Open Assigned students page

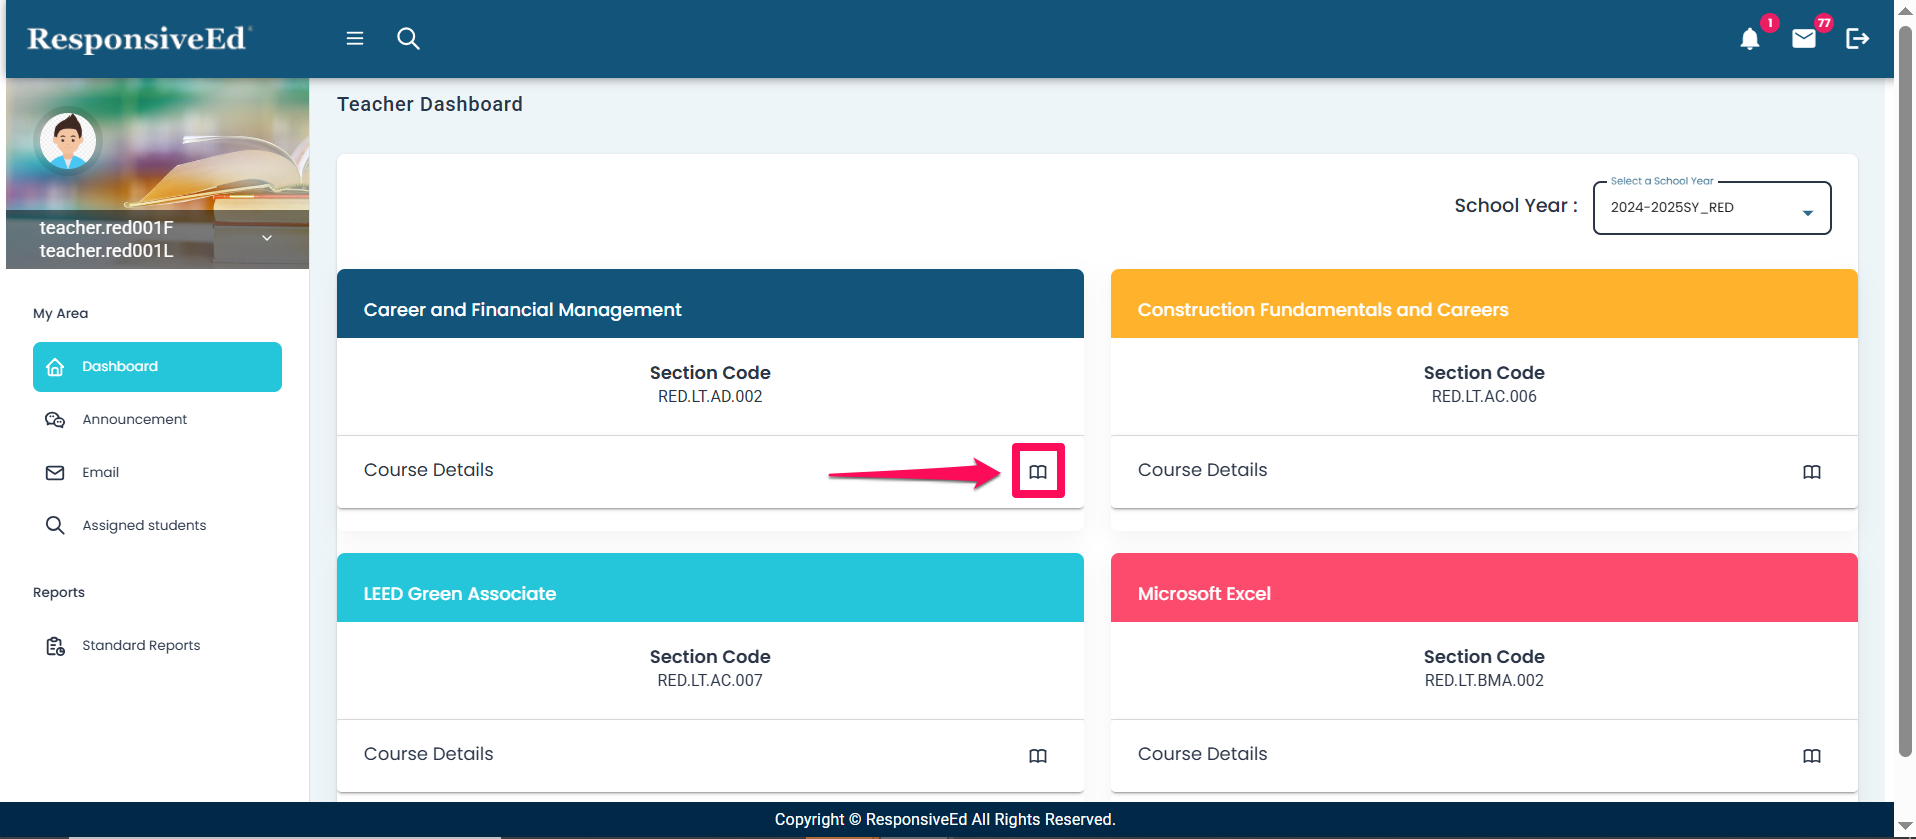tap(144, 526)
